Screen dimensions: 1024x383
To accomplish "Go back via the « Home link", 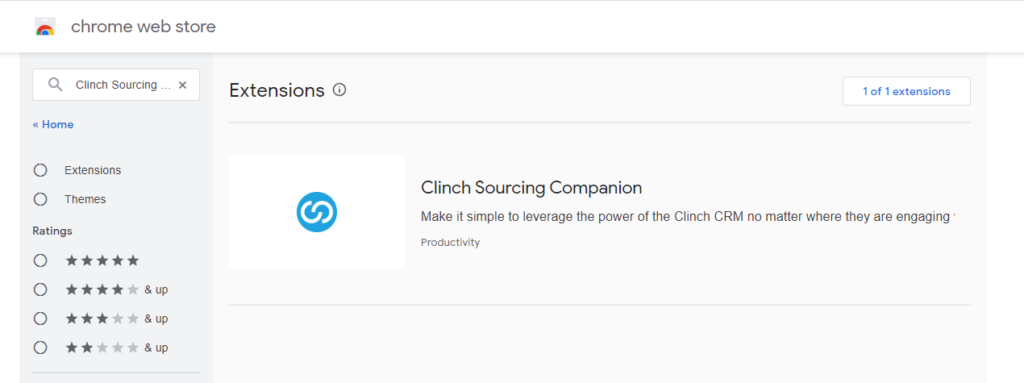I will pos(53,124).
